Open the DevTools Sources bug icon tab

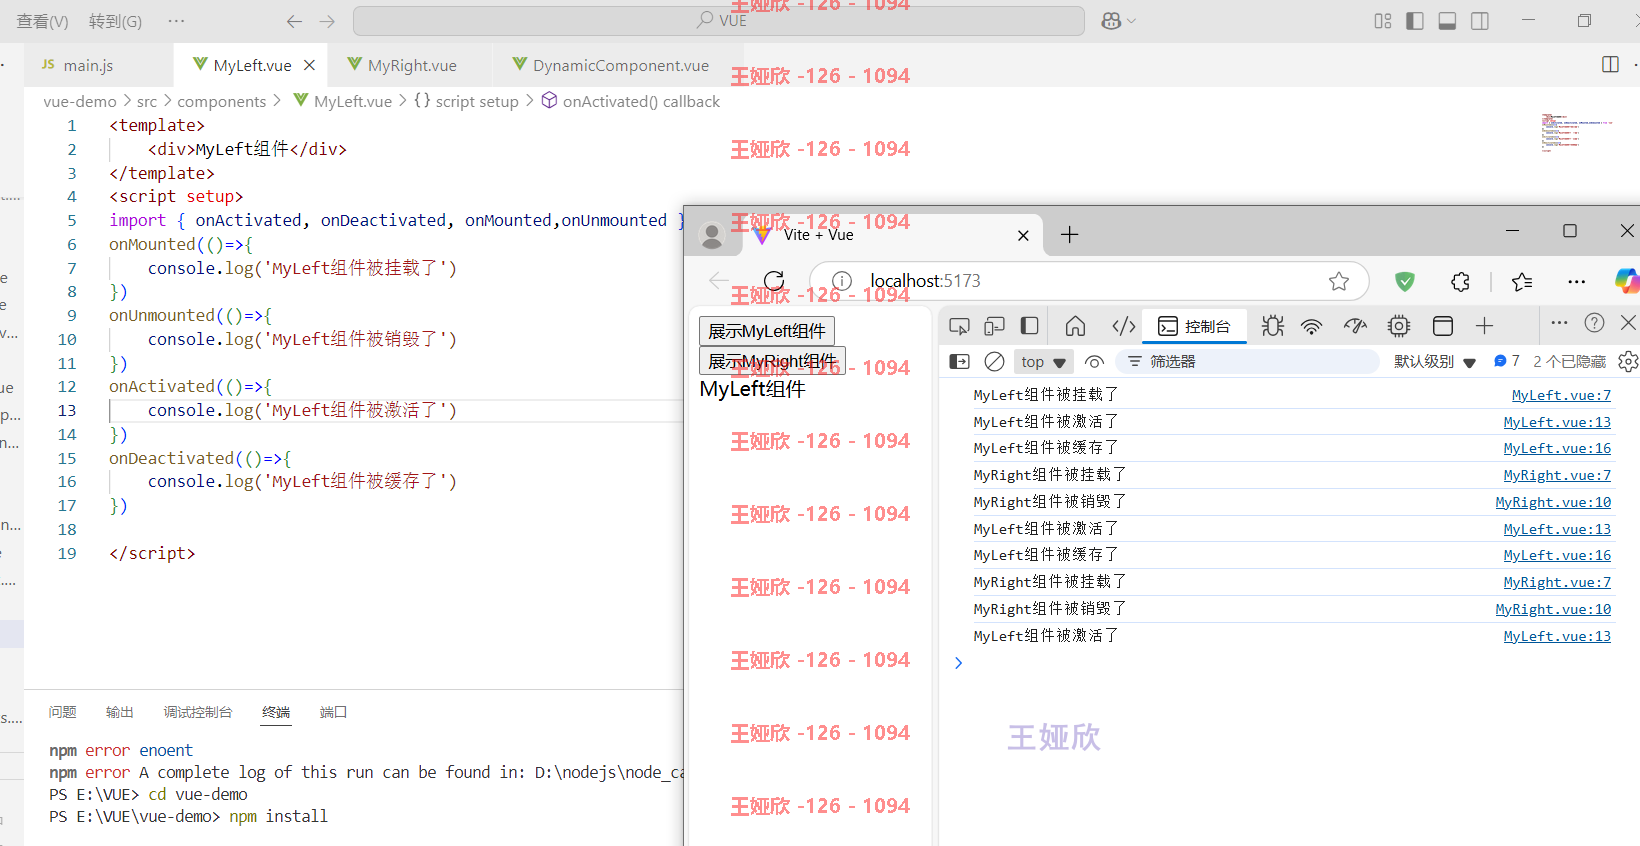(x=1272, y=326)
